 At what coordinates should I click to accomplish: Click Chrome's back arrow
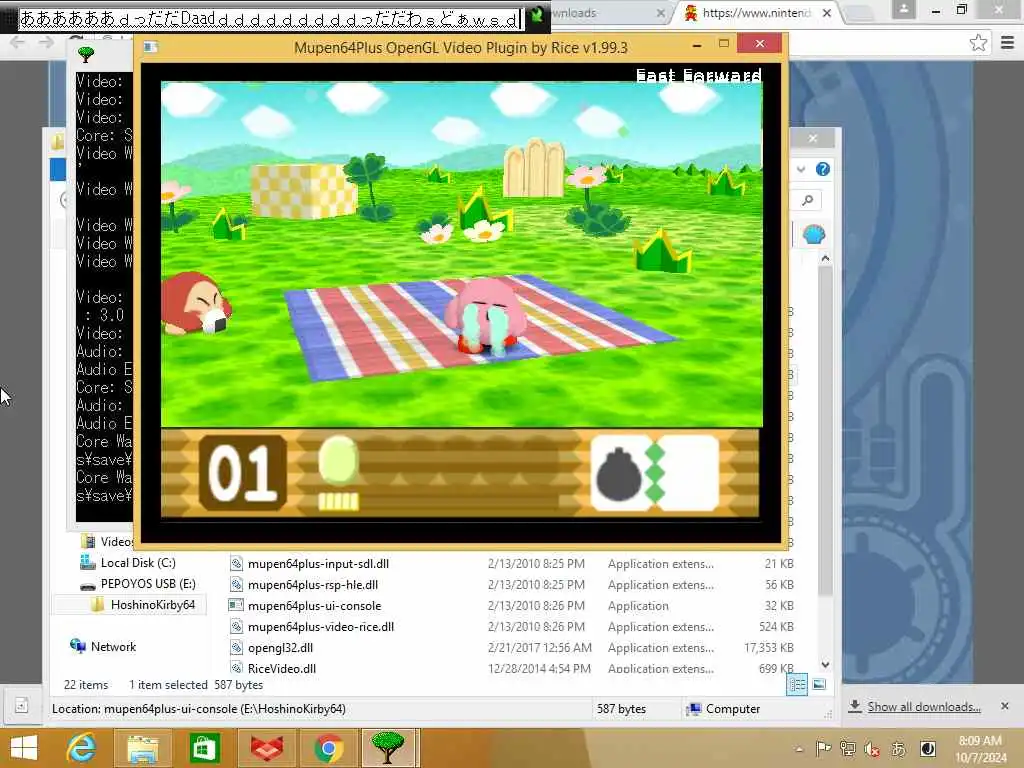coord(18,43)
